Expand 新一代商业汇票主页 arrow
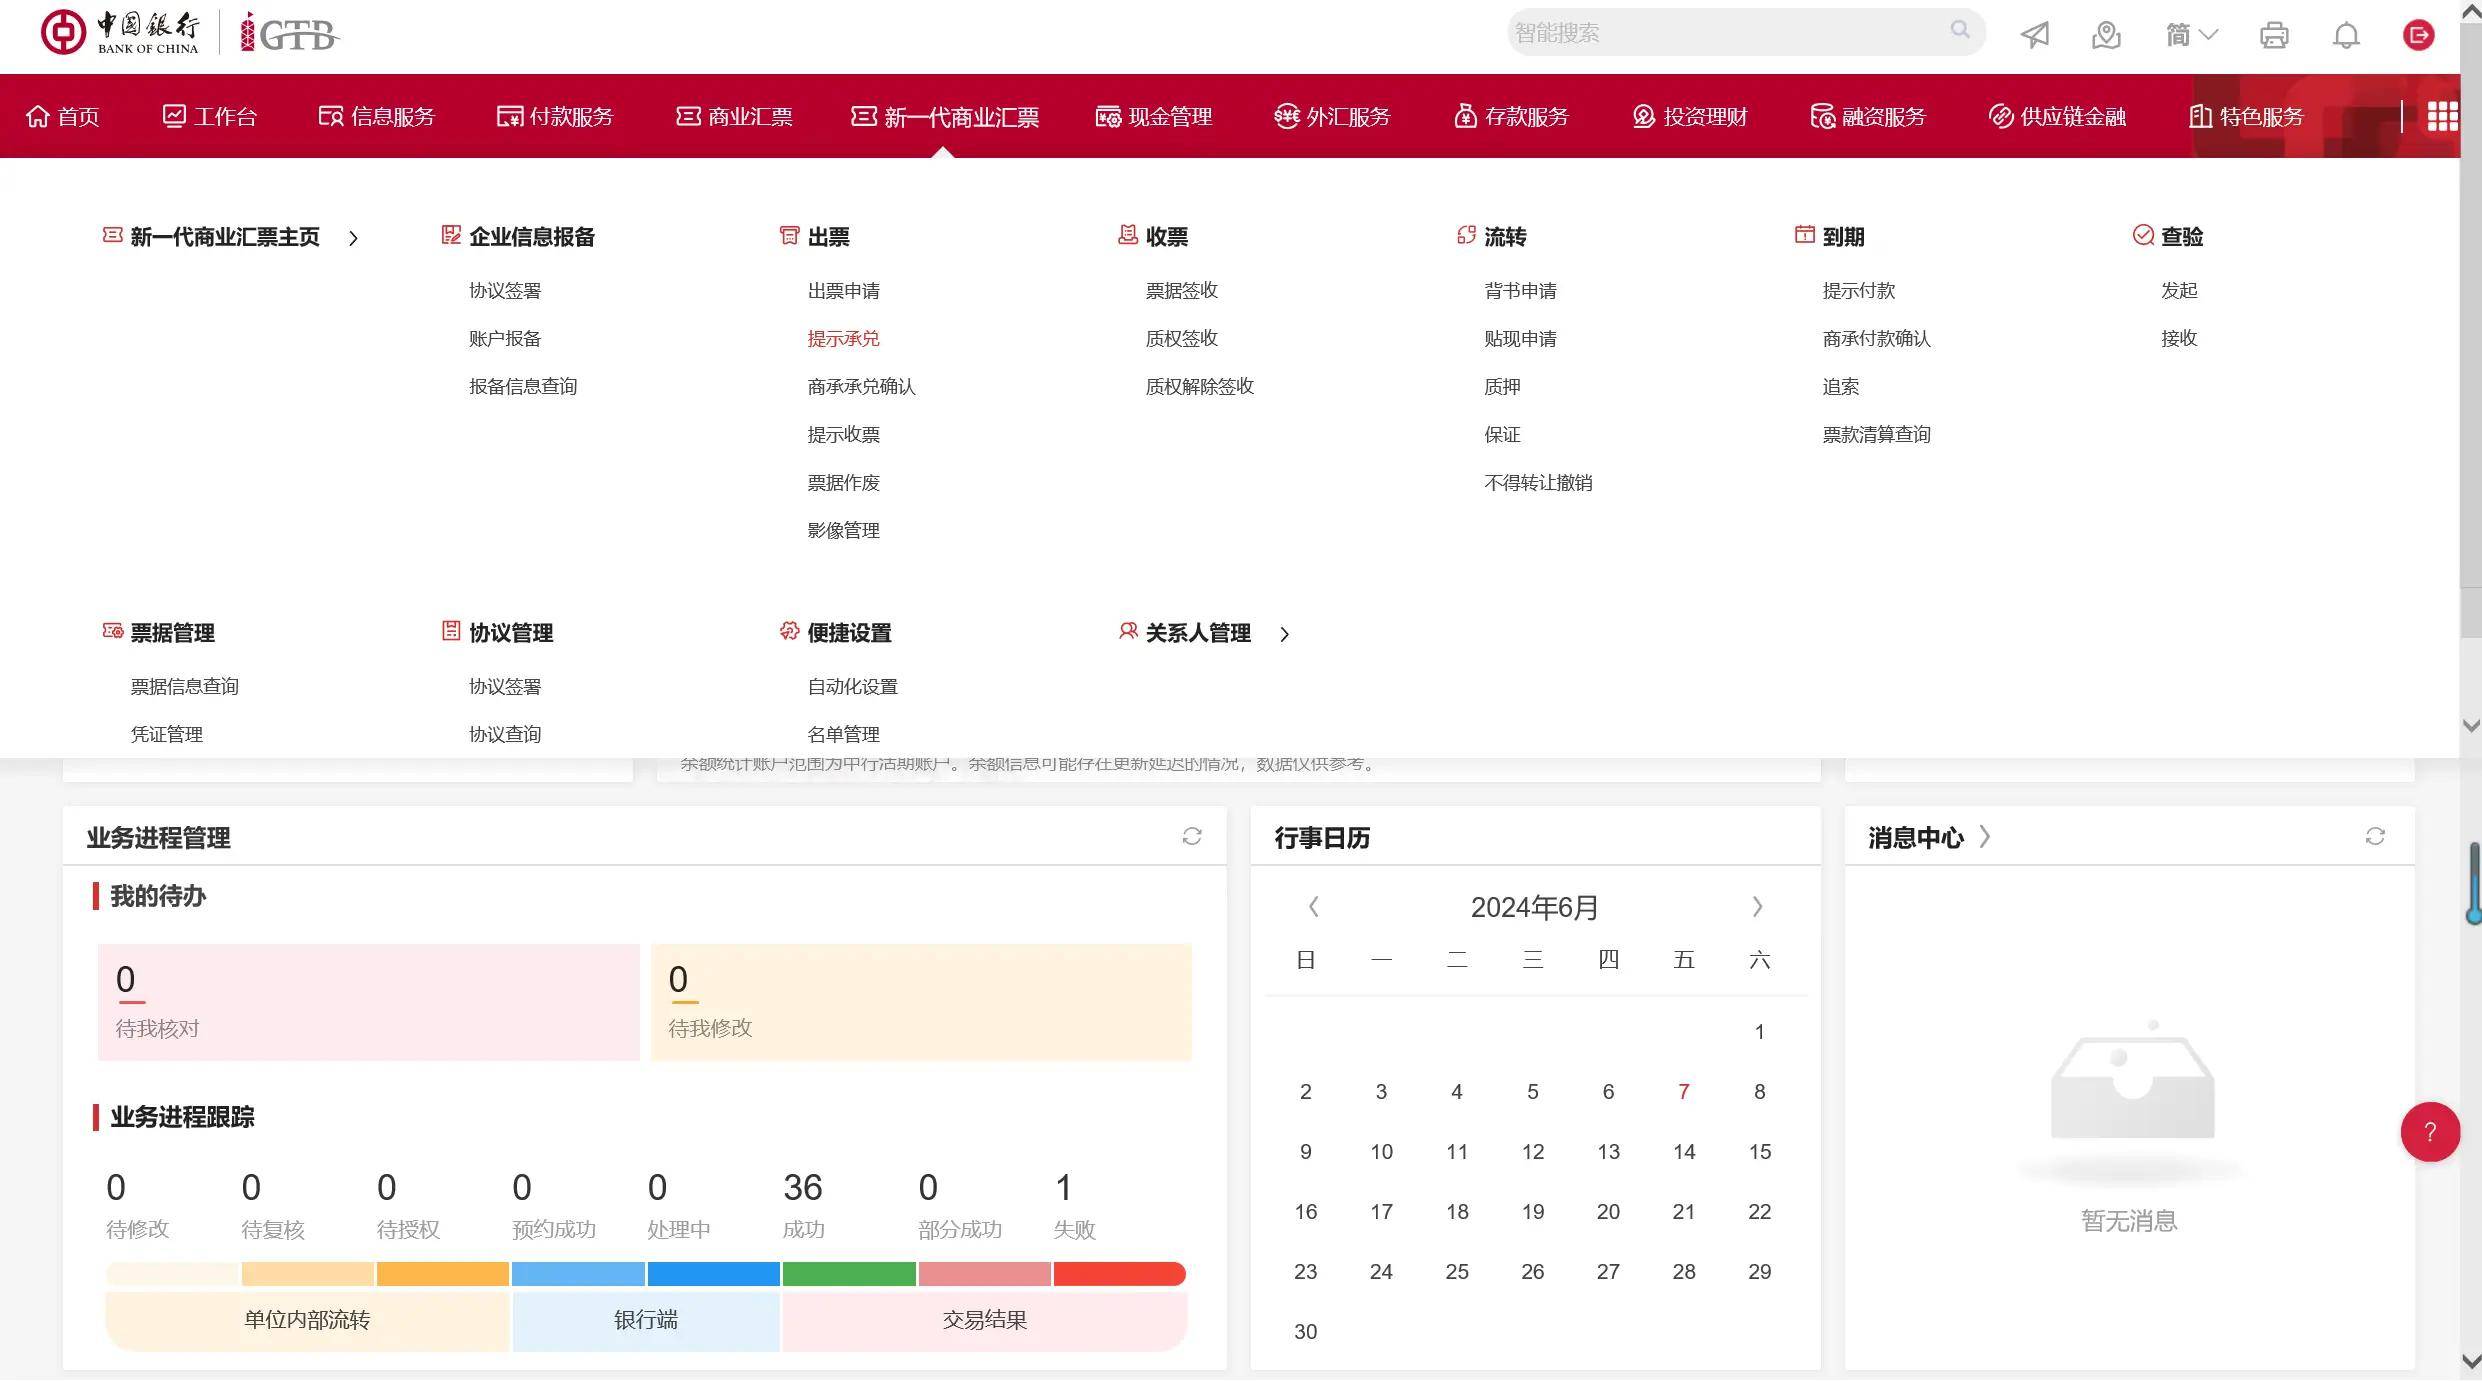 click(353, 238)
